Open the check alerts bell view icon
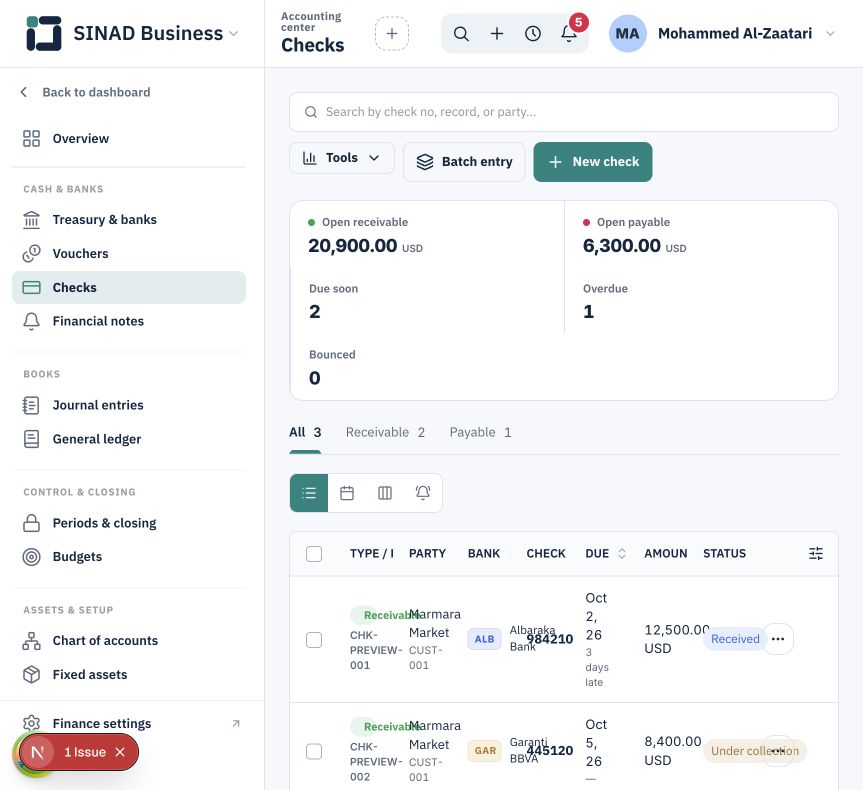The height and width of the screenshot is (790, 863). 423,493
